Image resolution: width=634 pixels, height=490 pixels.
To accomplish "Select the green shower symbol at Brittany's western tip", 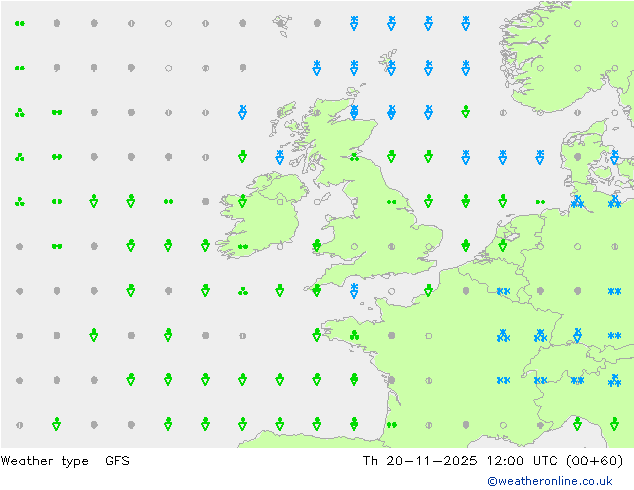I will 317,334.
